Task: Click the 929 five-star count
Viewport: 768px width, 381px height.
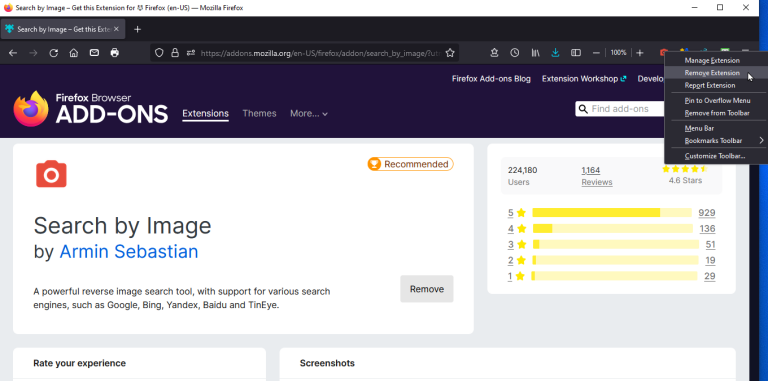Action: point(706,213)
